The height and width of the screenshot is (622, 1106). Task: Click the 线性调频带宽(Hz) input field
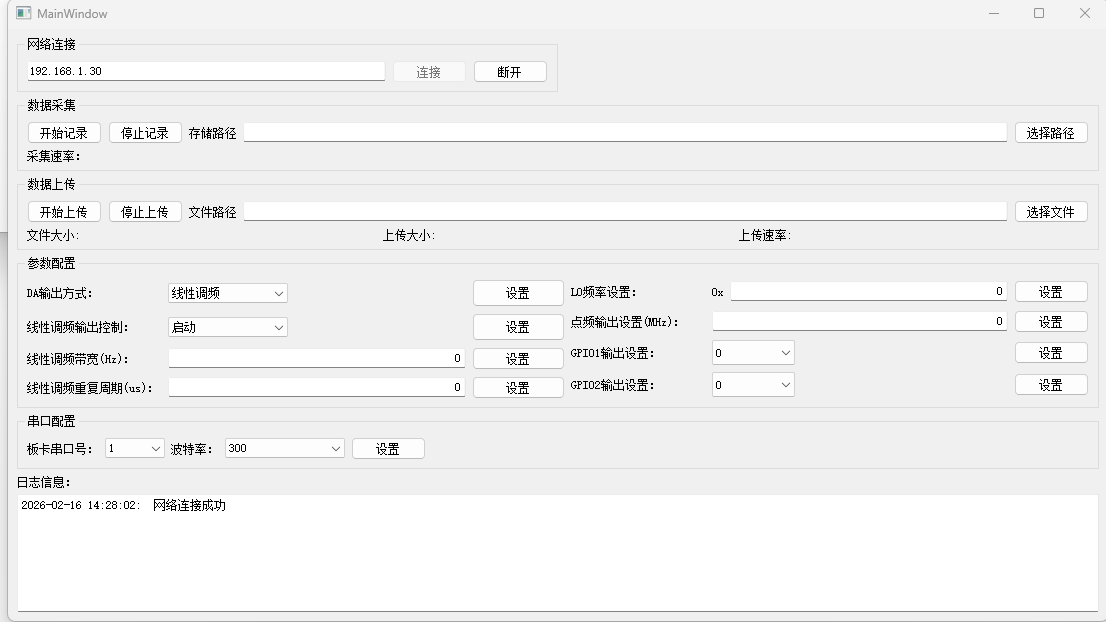tap(316, 358)
